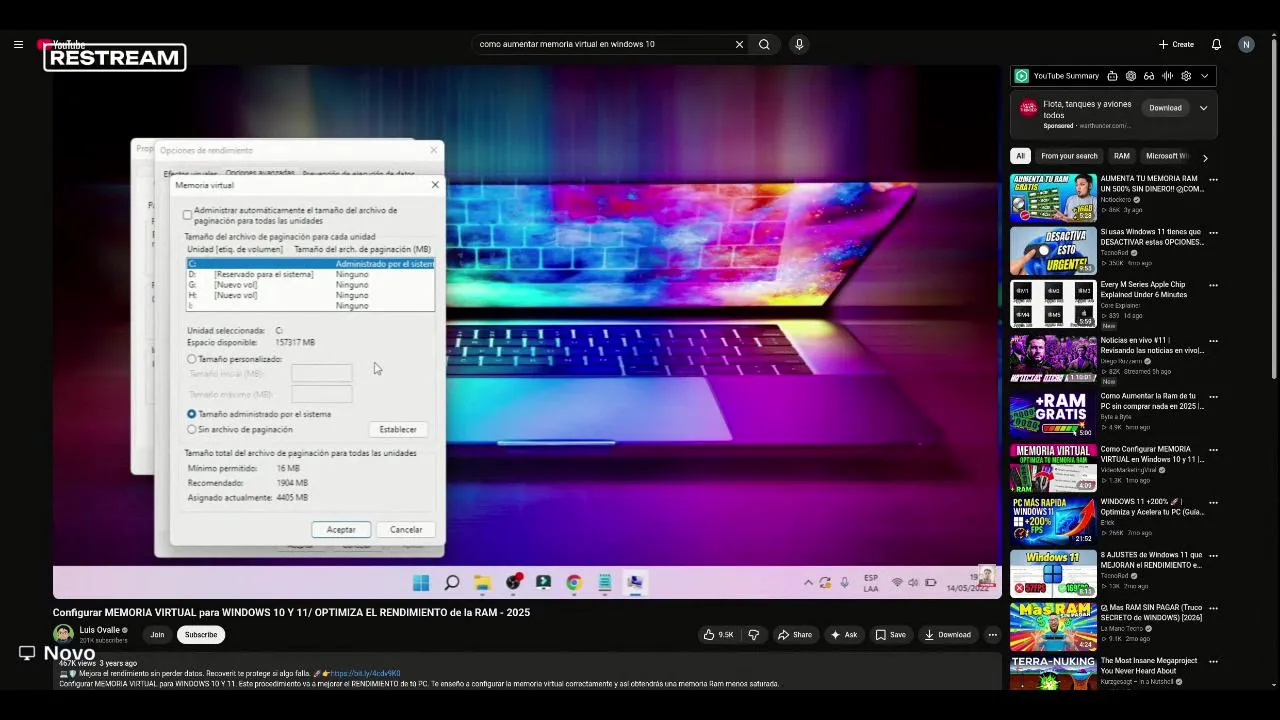This screenshot has height=720, width=1280.
Task: Click the ChatGPT icon in YouTube Summary
Action: (x=1130, y=76)
